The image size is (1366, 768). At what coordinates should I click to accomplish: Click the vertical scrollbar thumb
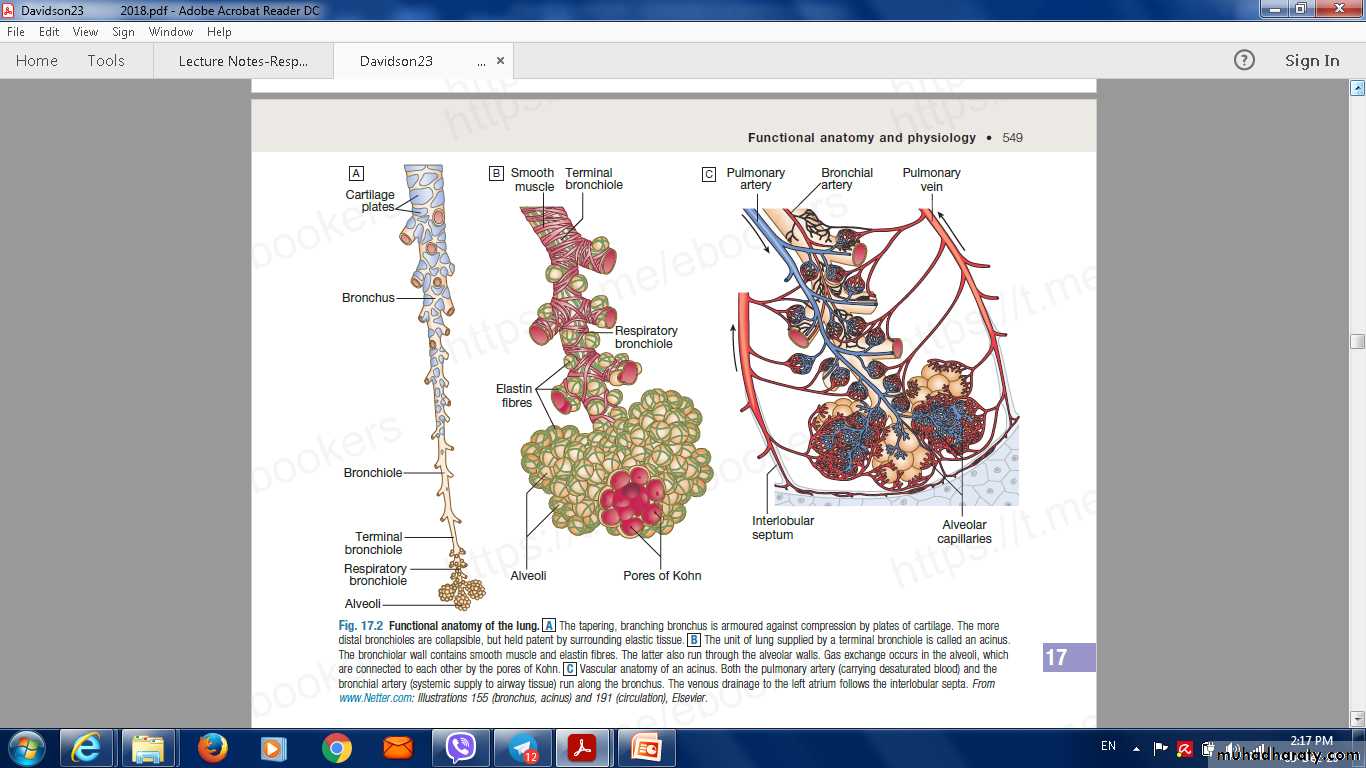pyautogui.click(x=1357, y=342)
